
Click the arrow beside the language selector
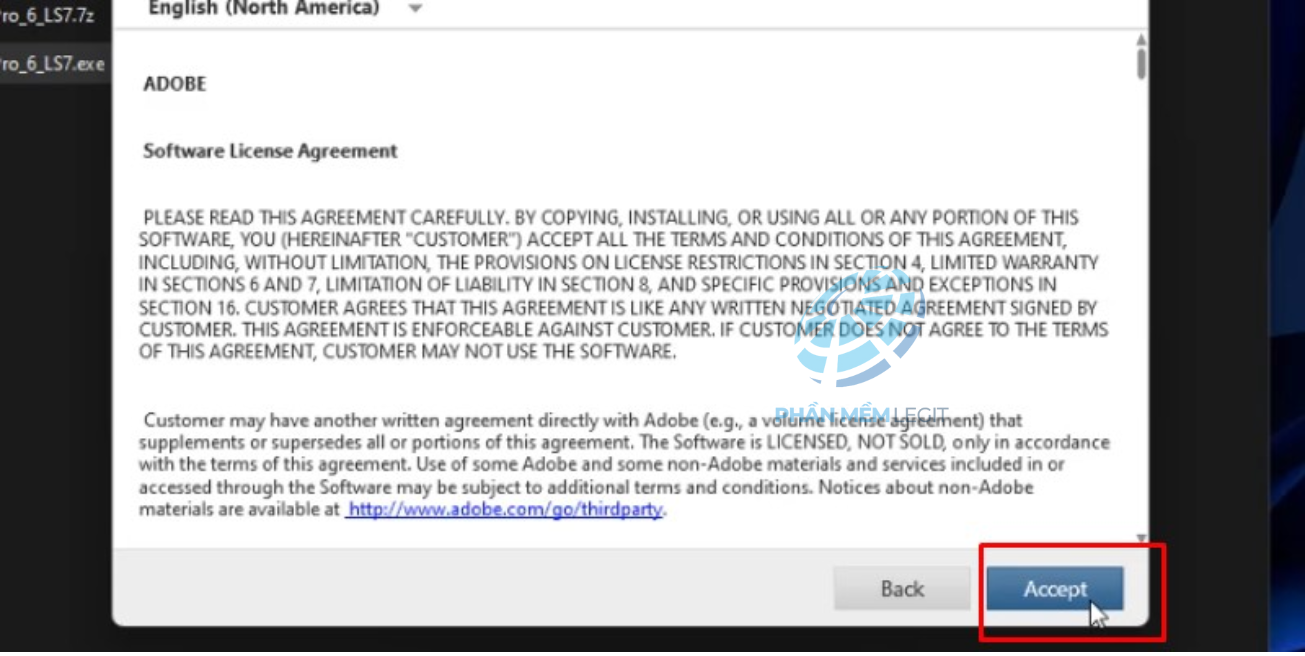[415, 9]
